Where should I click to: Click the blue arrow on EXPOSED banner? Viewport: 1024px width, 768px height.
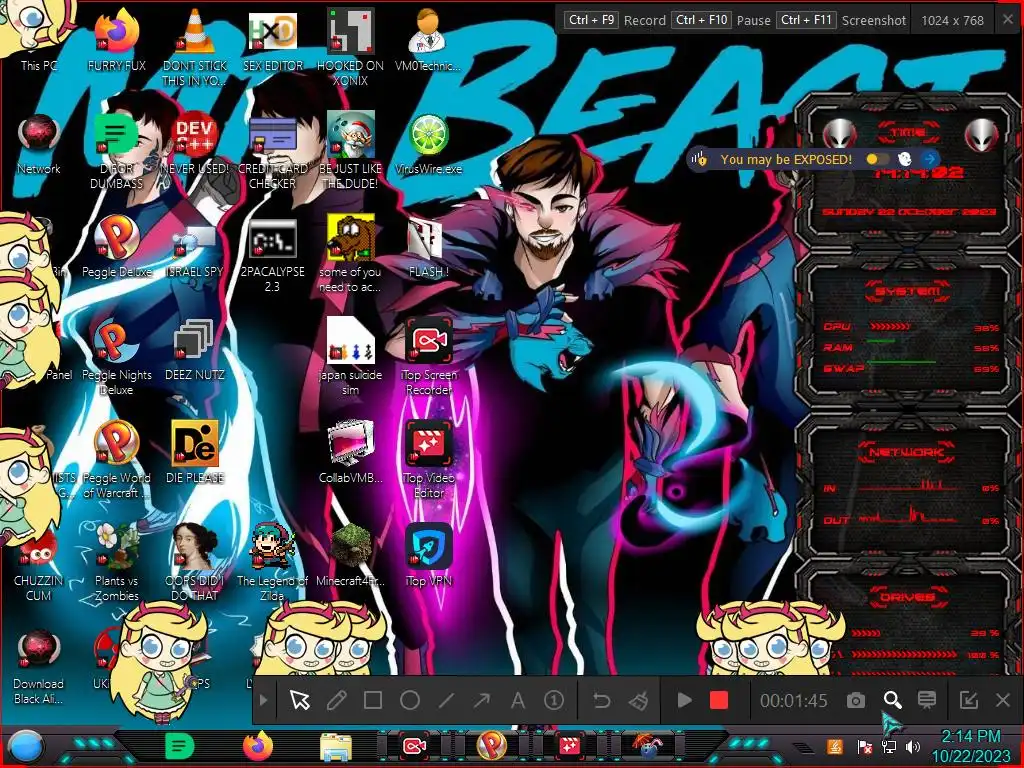click(x=929, y=159)
